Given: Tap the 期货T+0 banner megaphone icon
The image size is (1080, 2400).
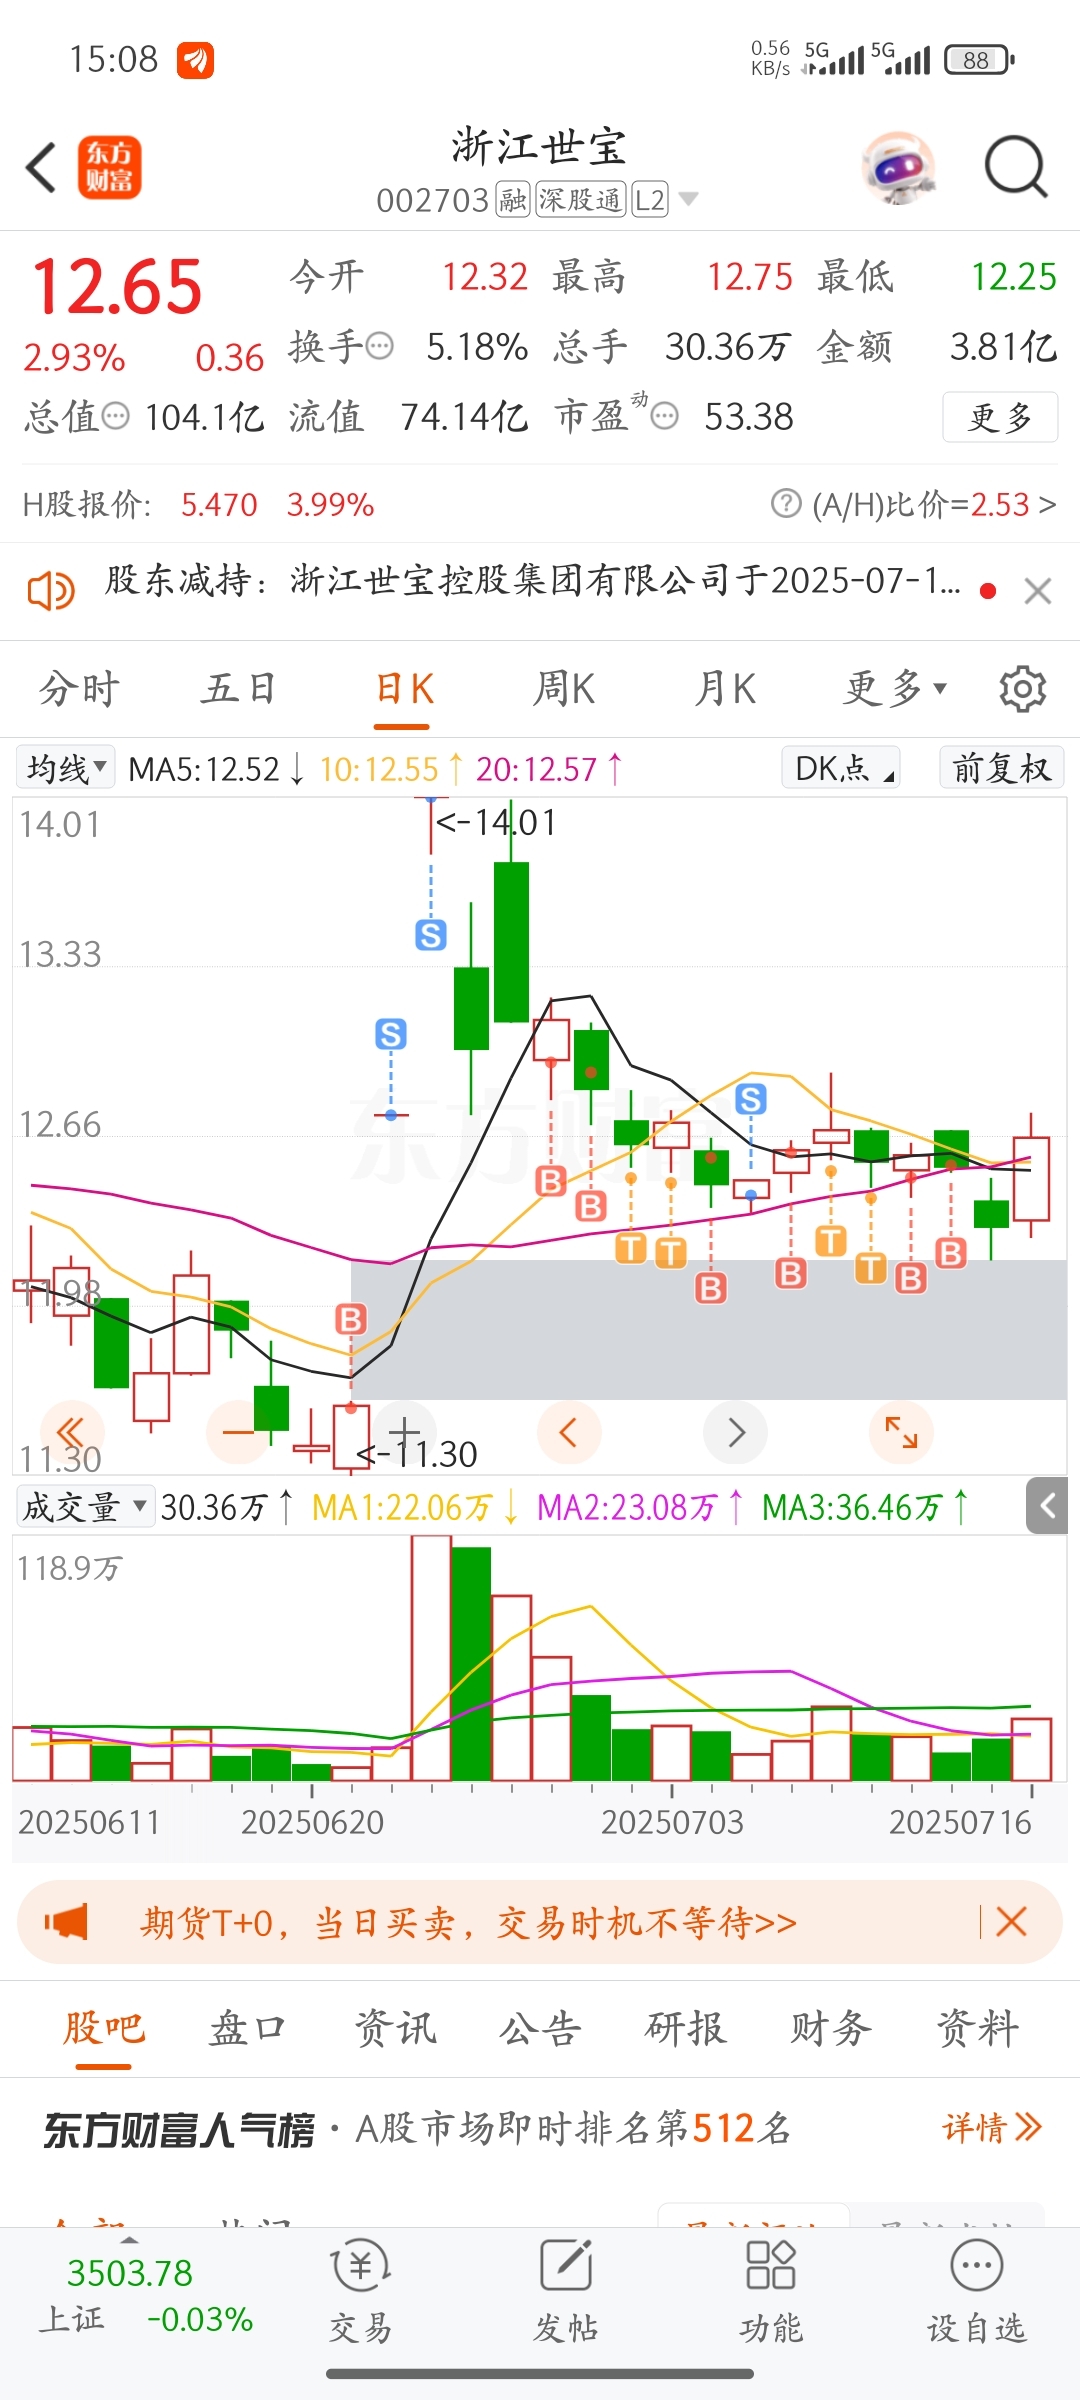Looking at the screenshot, I should pyautogui.click(x=66, y=1923).
